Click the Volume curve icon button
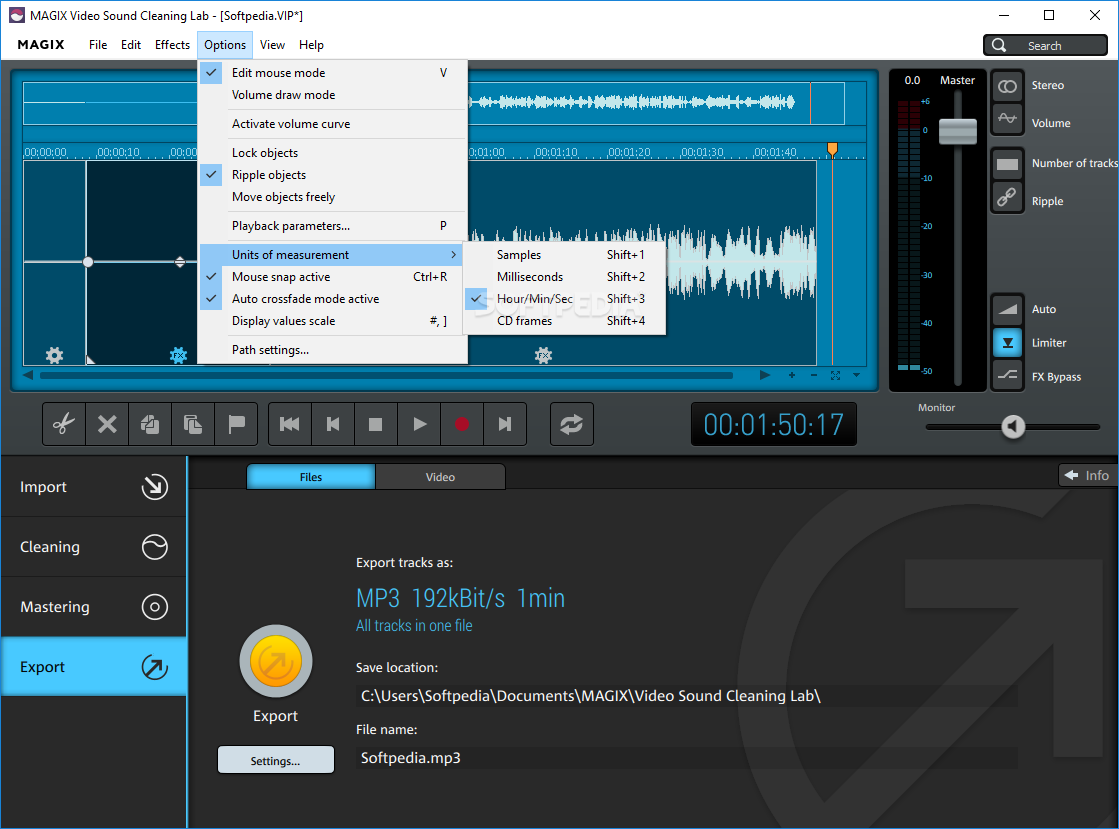1119x829 pixels. 1007,119
